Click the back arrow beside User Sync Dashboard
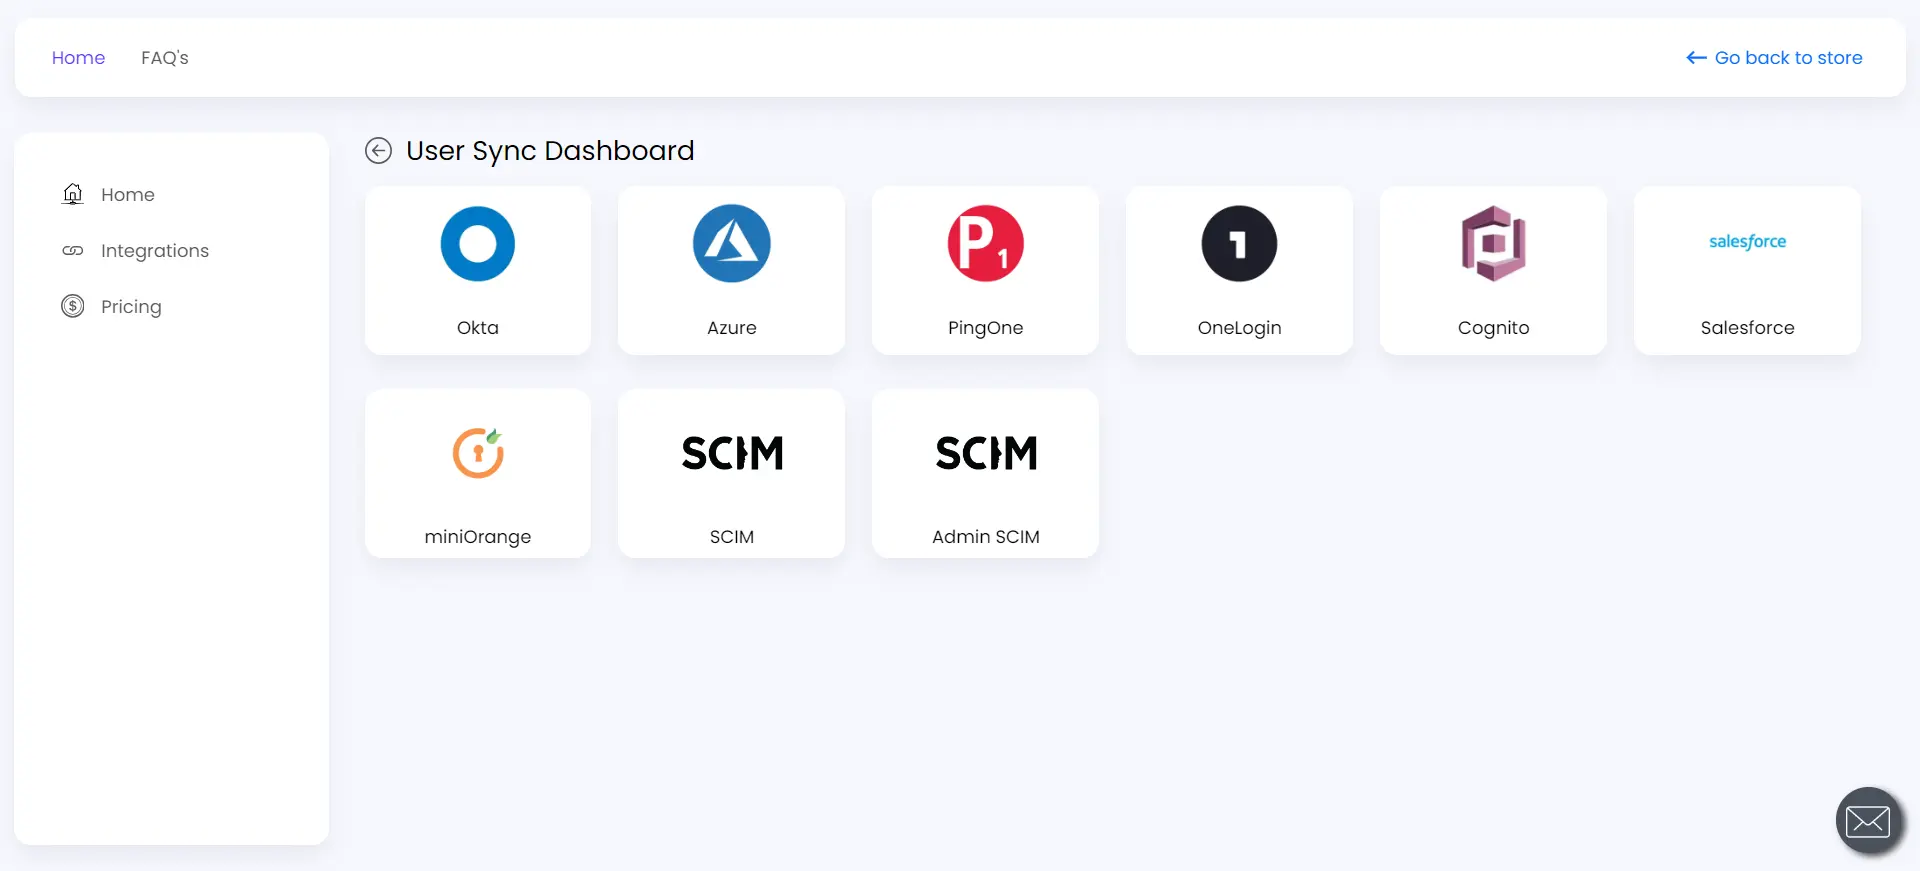 click(378, 151)
